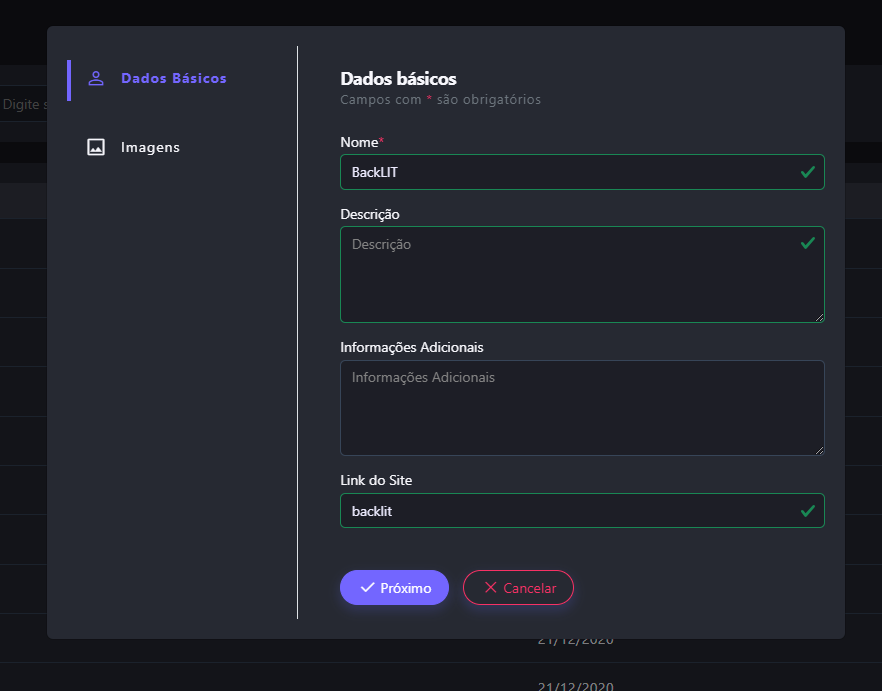
Task: Click the background Digite search field
Action: pyautogui.click(x=24, y=105)
